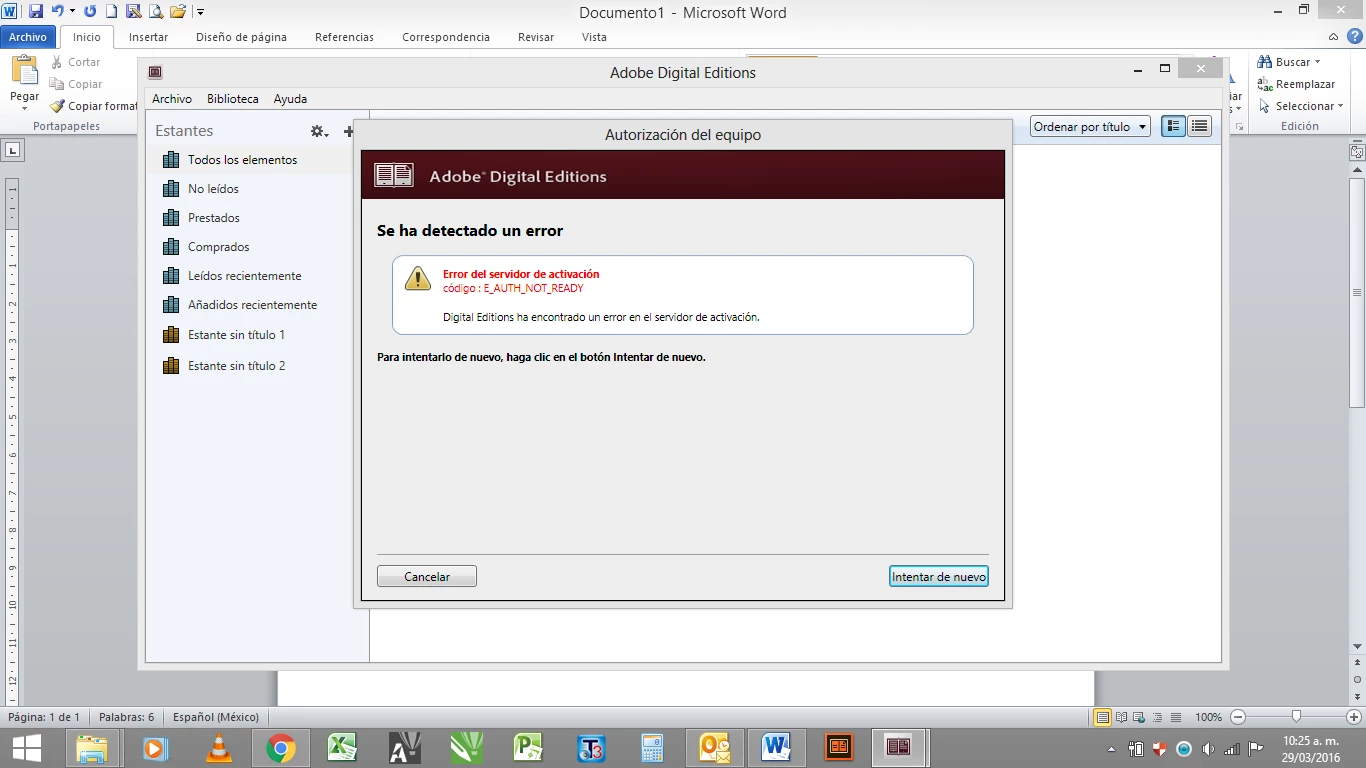
Task: Open the Buscar dropdown arrow
Action: (x=1318, y=62)
